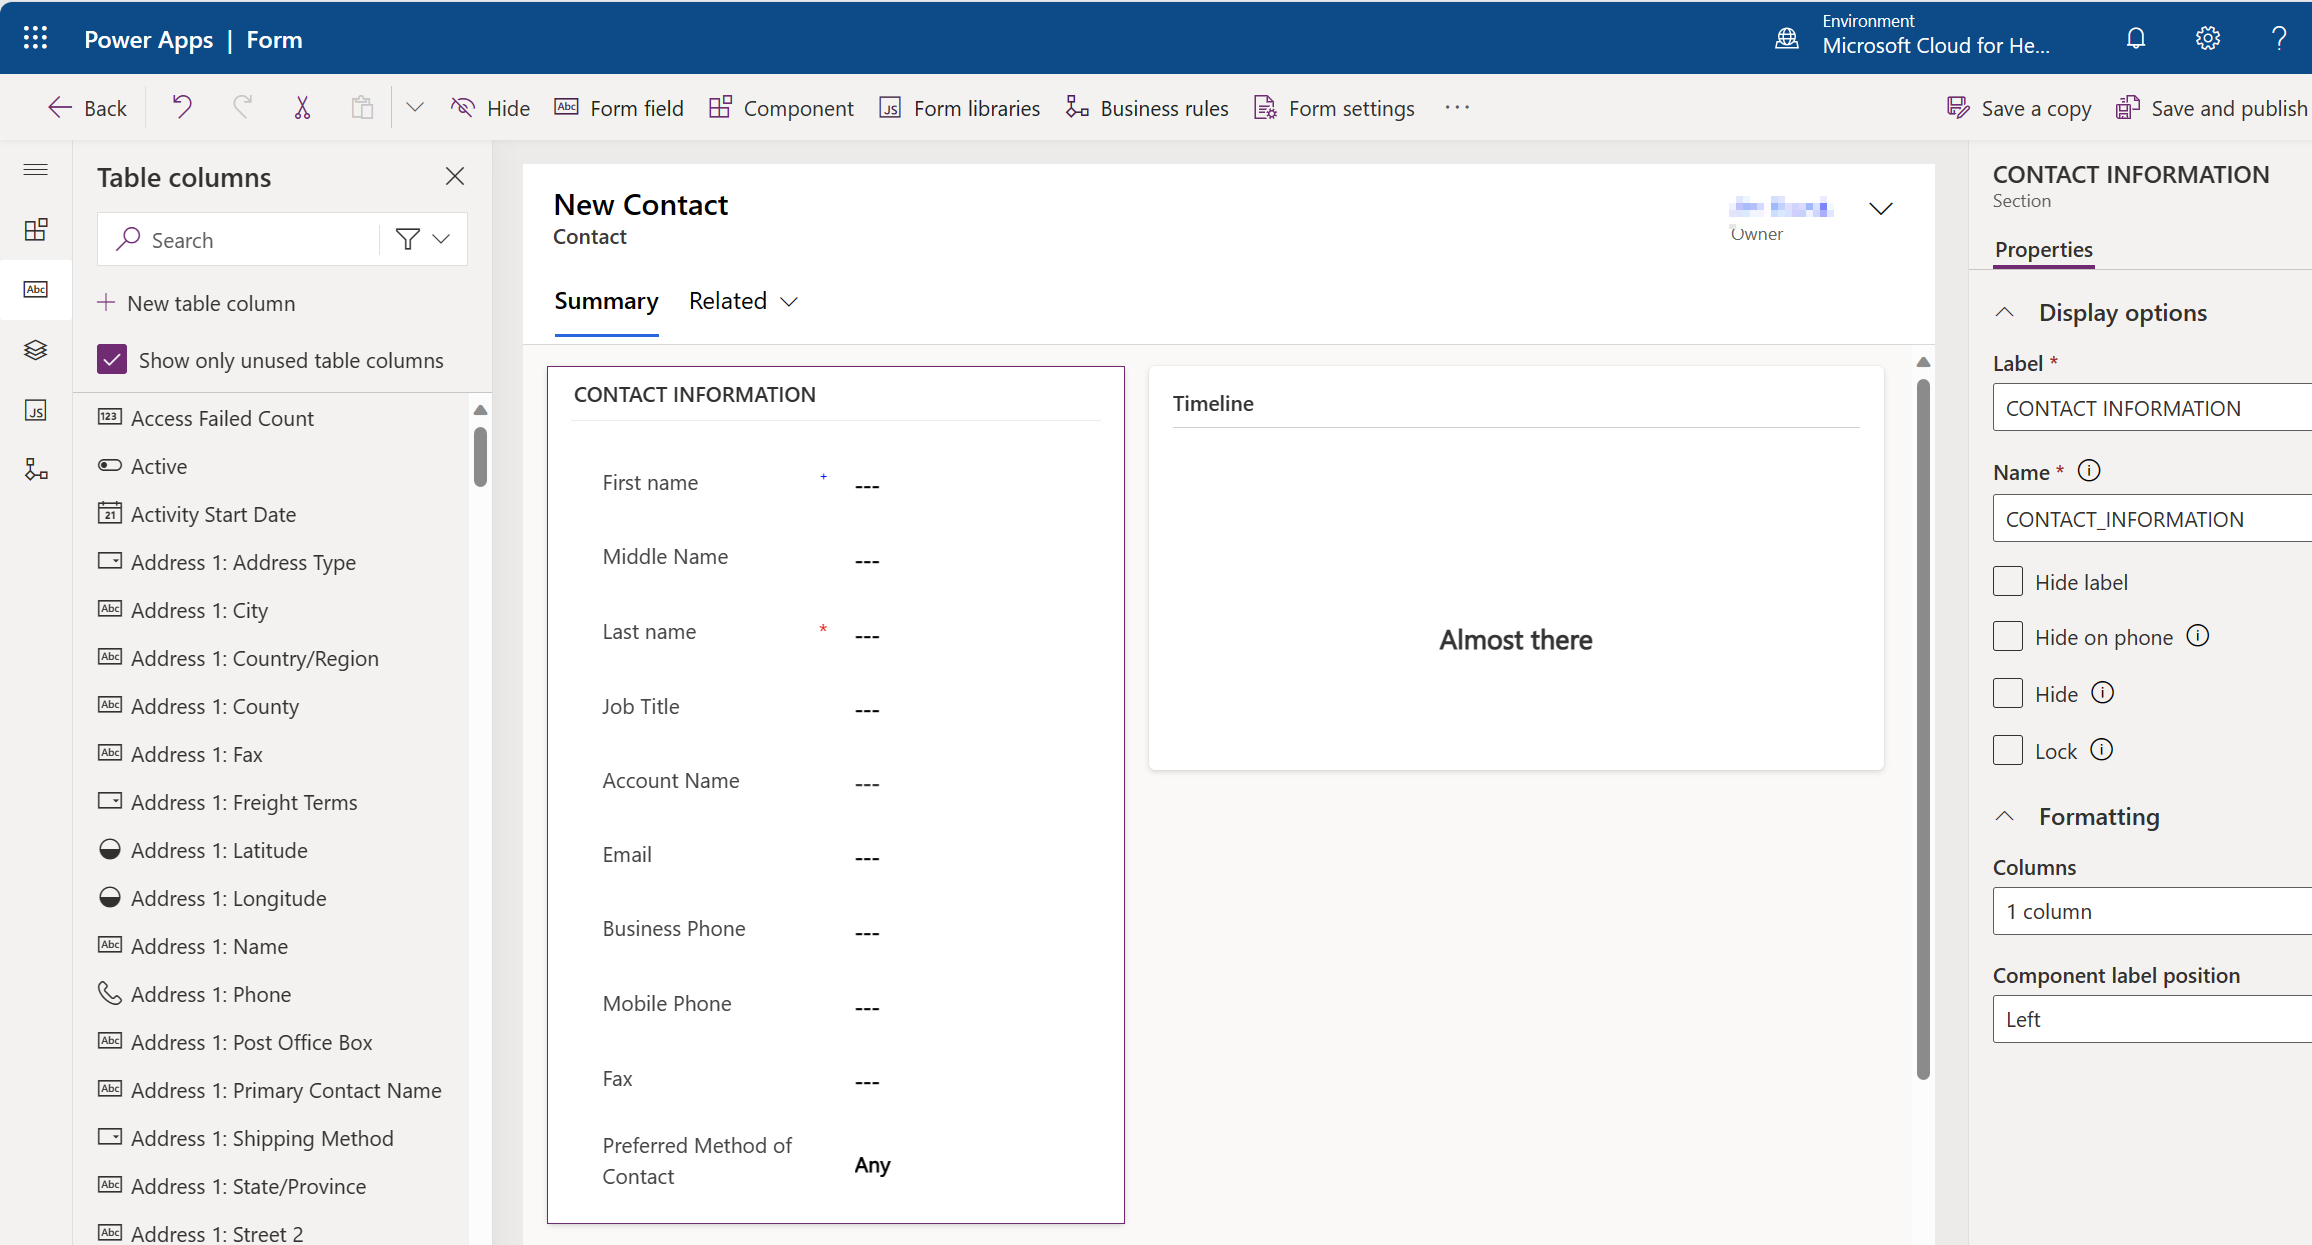Viewport: 2312px width, 1245px height.
Task: Open Business rules from toolbar
Action: tap(1147, 108)
